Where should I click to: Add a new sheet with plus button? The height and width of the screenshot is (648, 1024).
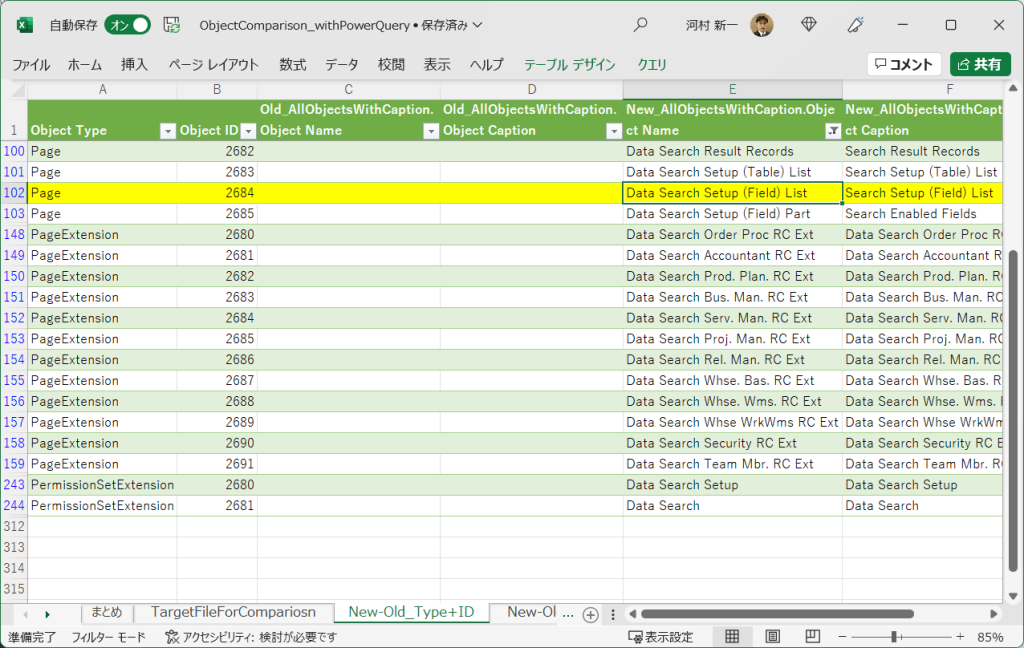(590, 614)
